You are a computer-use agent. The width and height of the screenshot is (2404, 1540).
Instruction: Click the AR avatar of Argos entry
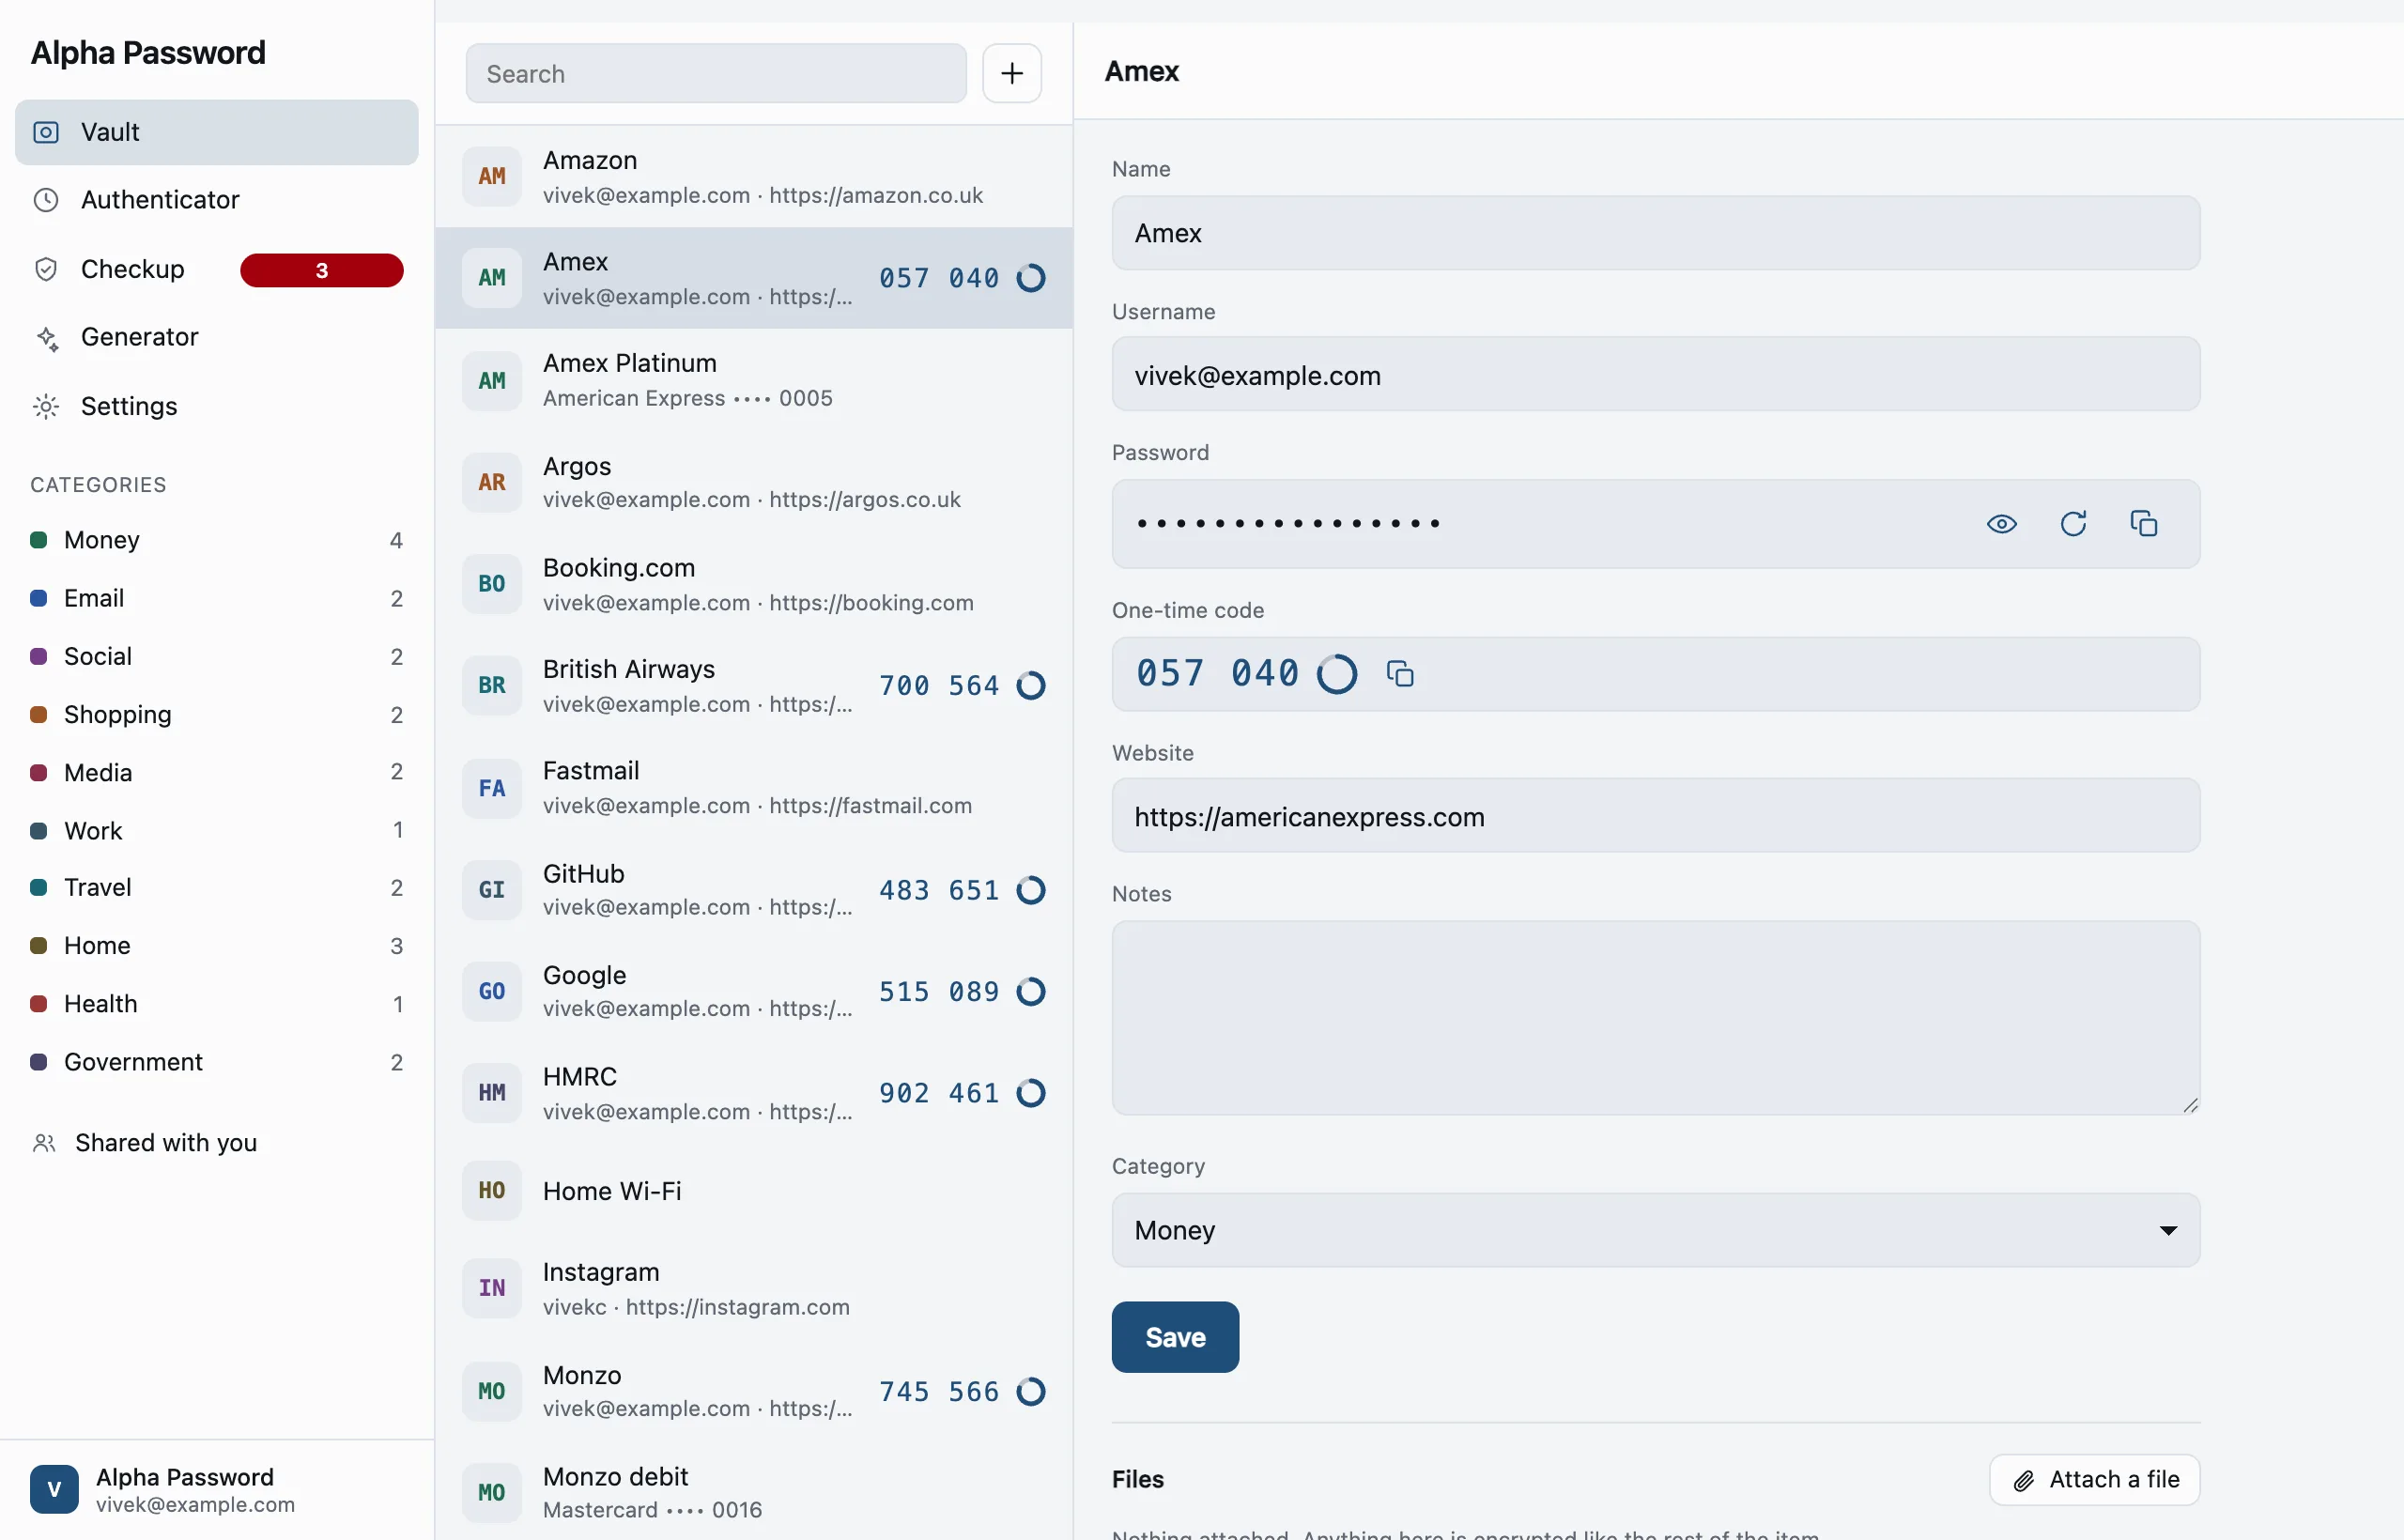point(491,482)
